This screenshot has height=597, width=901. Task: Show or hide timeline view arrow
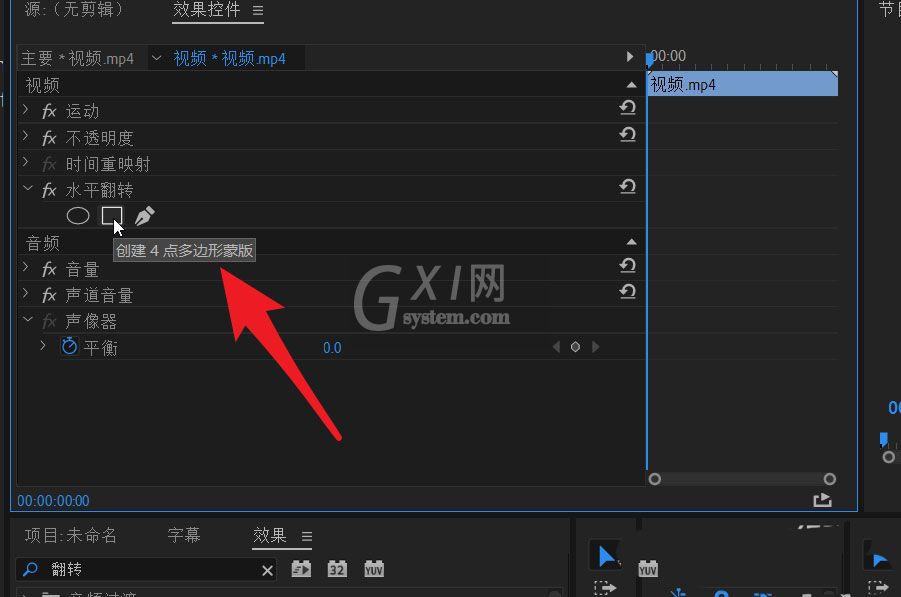(630, 56)
